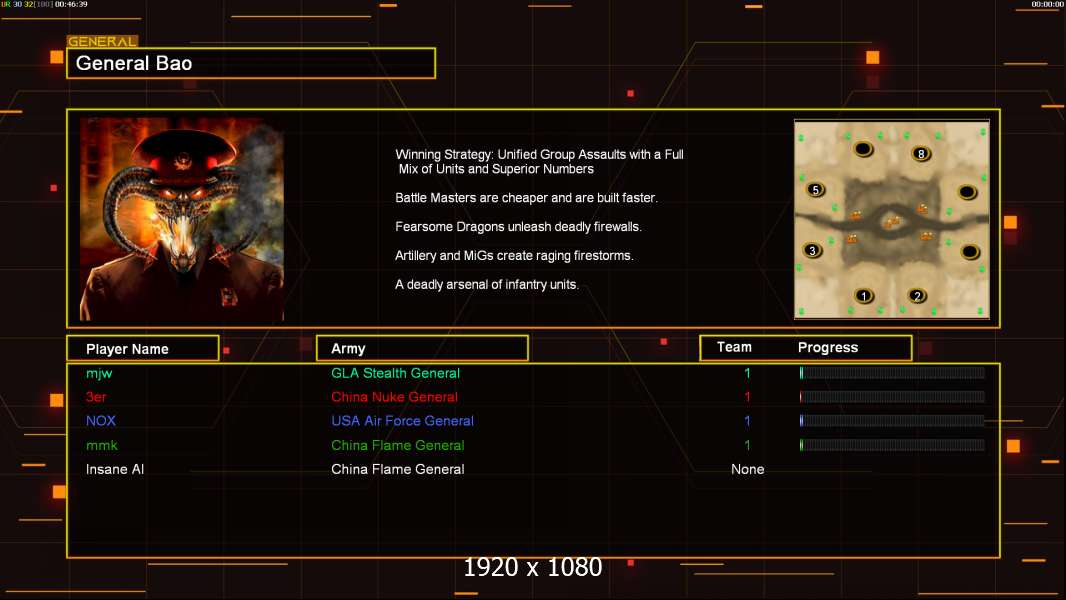The width and height of the screenshot is (1066, 600).
Task: Select the Insane AI player row
Action: coord(533,469)
